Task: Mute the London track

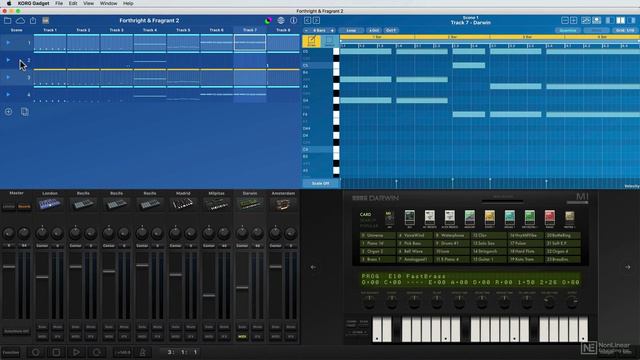Action: tap(58, 327)
